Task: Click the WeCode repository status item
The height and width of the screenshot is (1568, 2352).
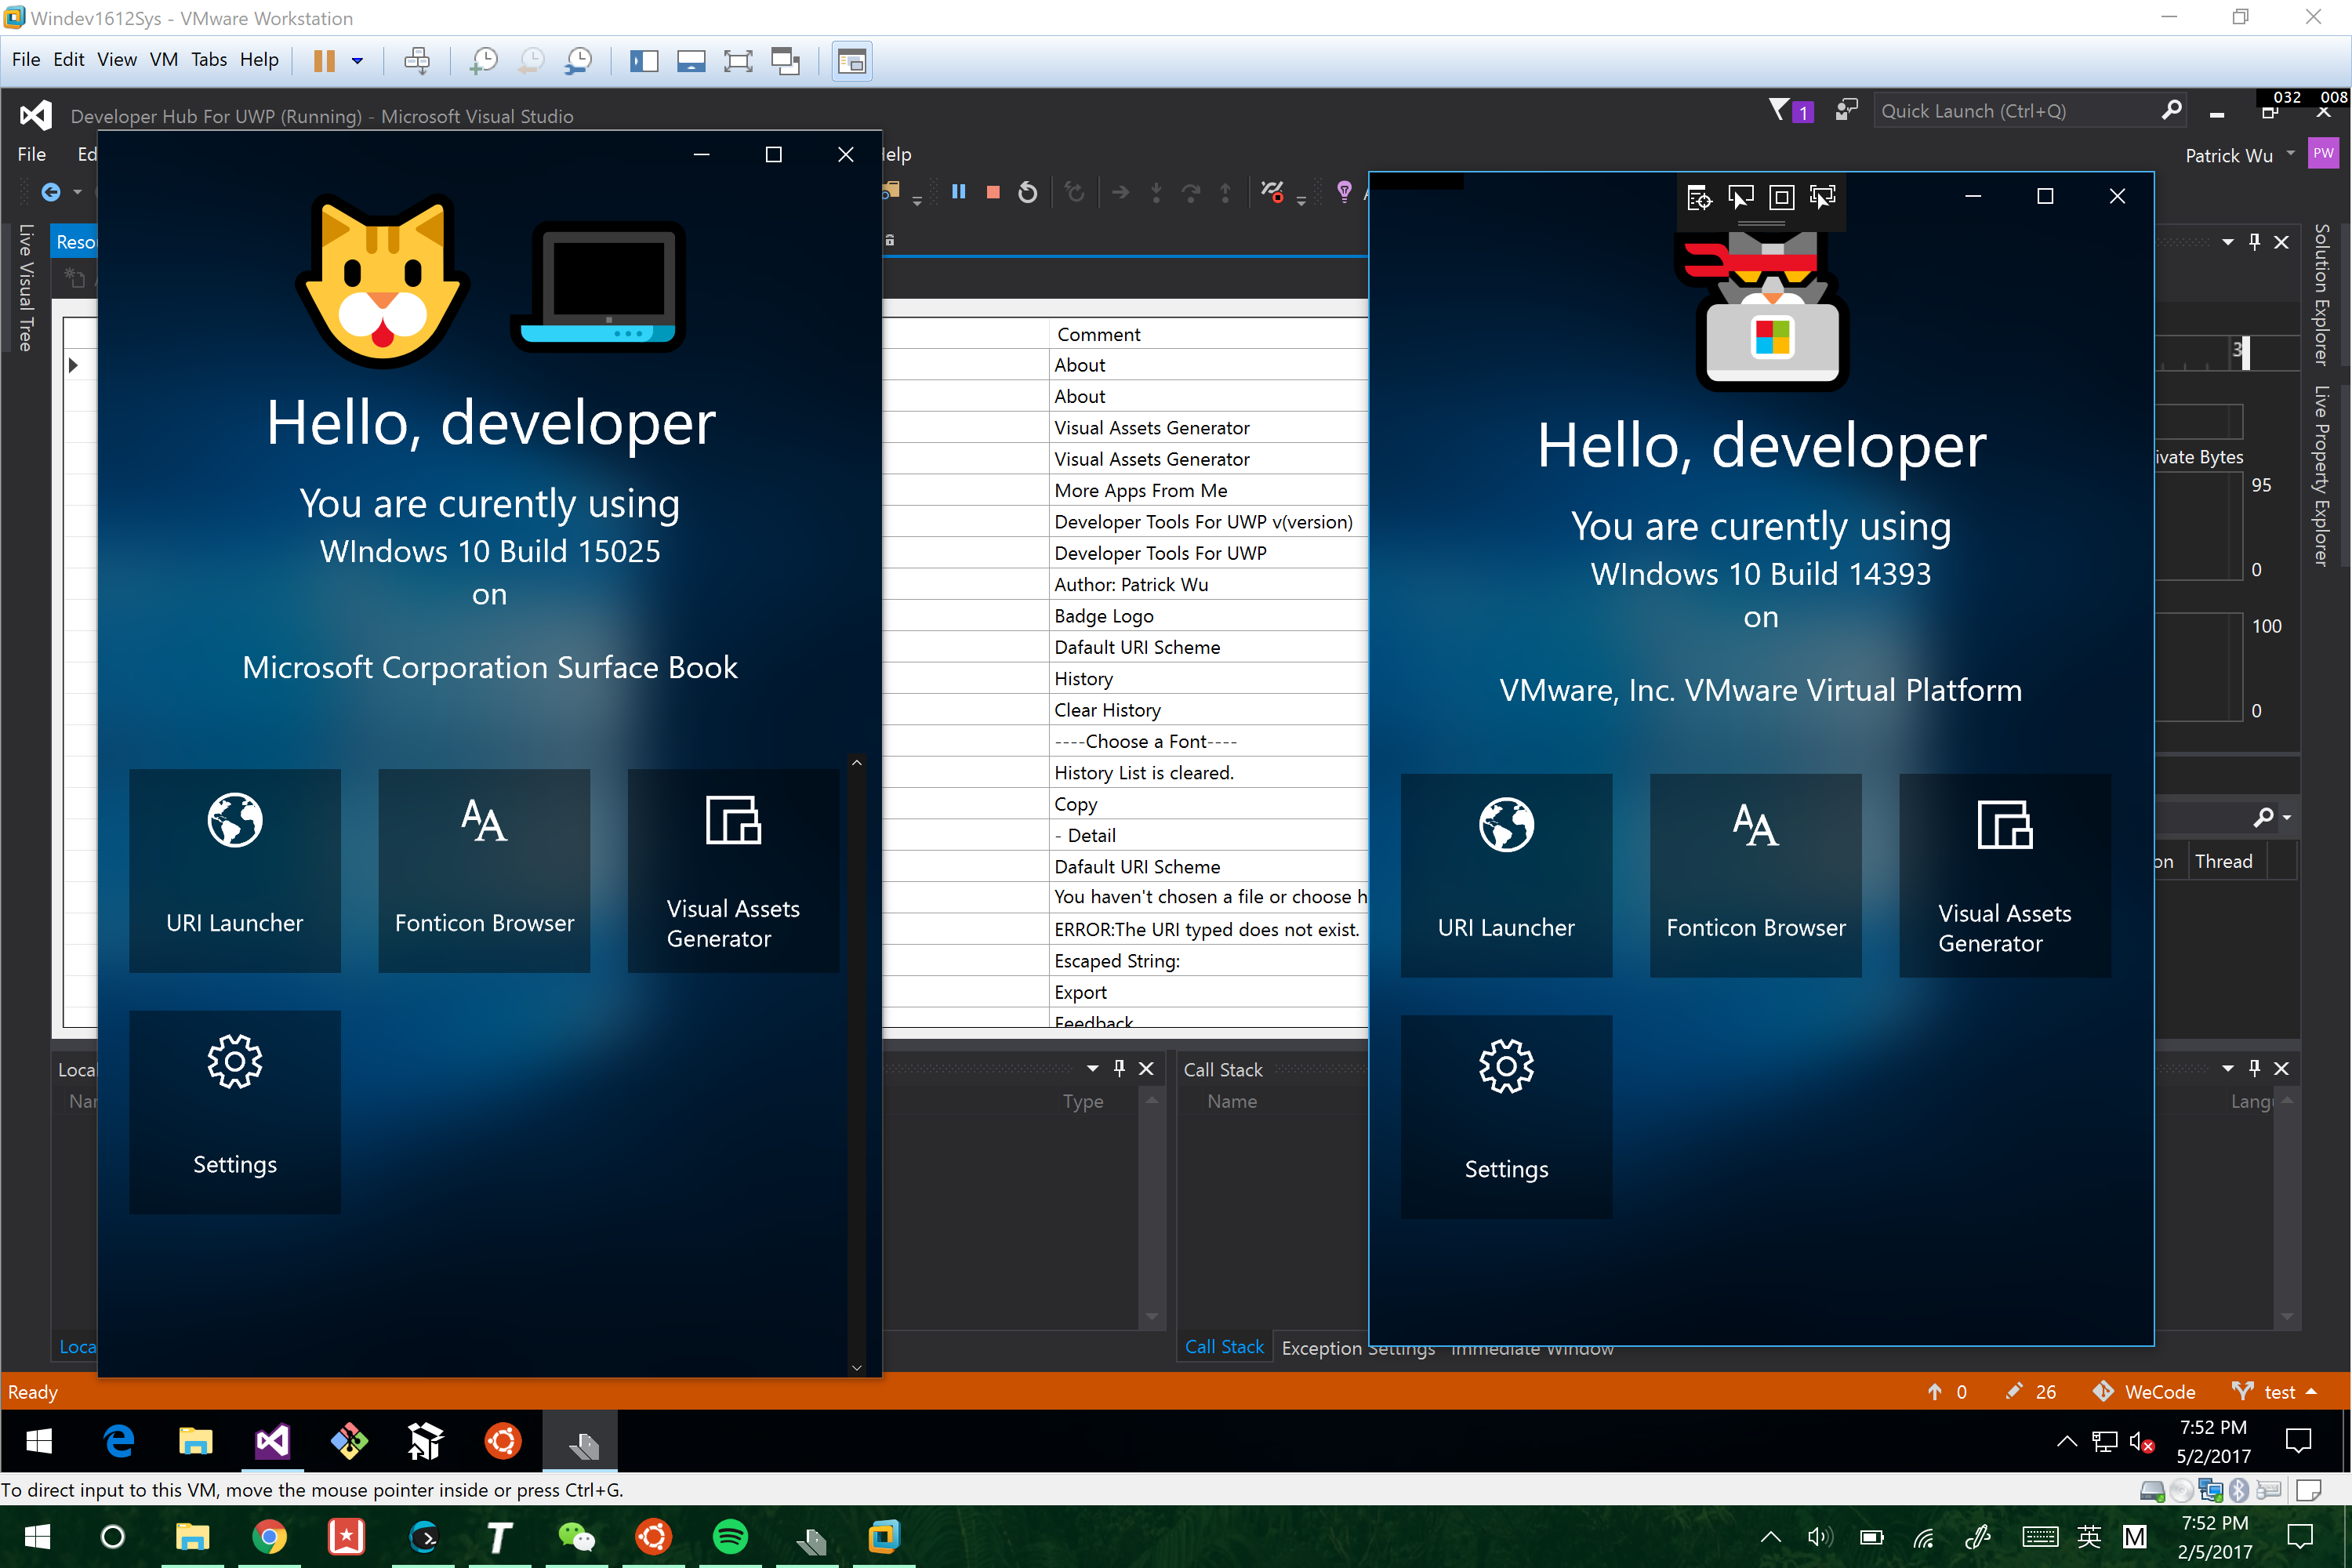Action: (x=2144, y=1392)
